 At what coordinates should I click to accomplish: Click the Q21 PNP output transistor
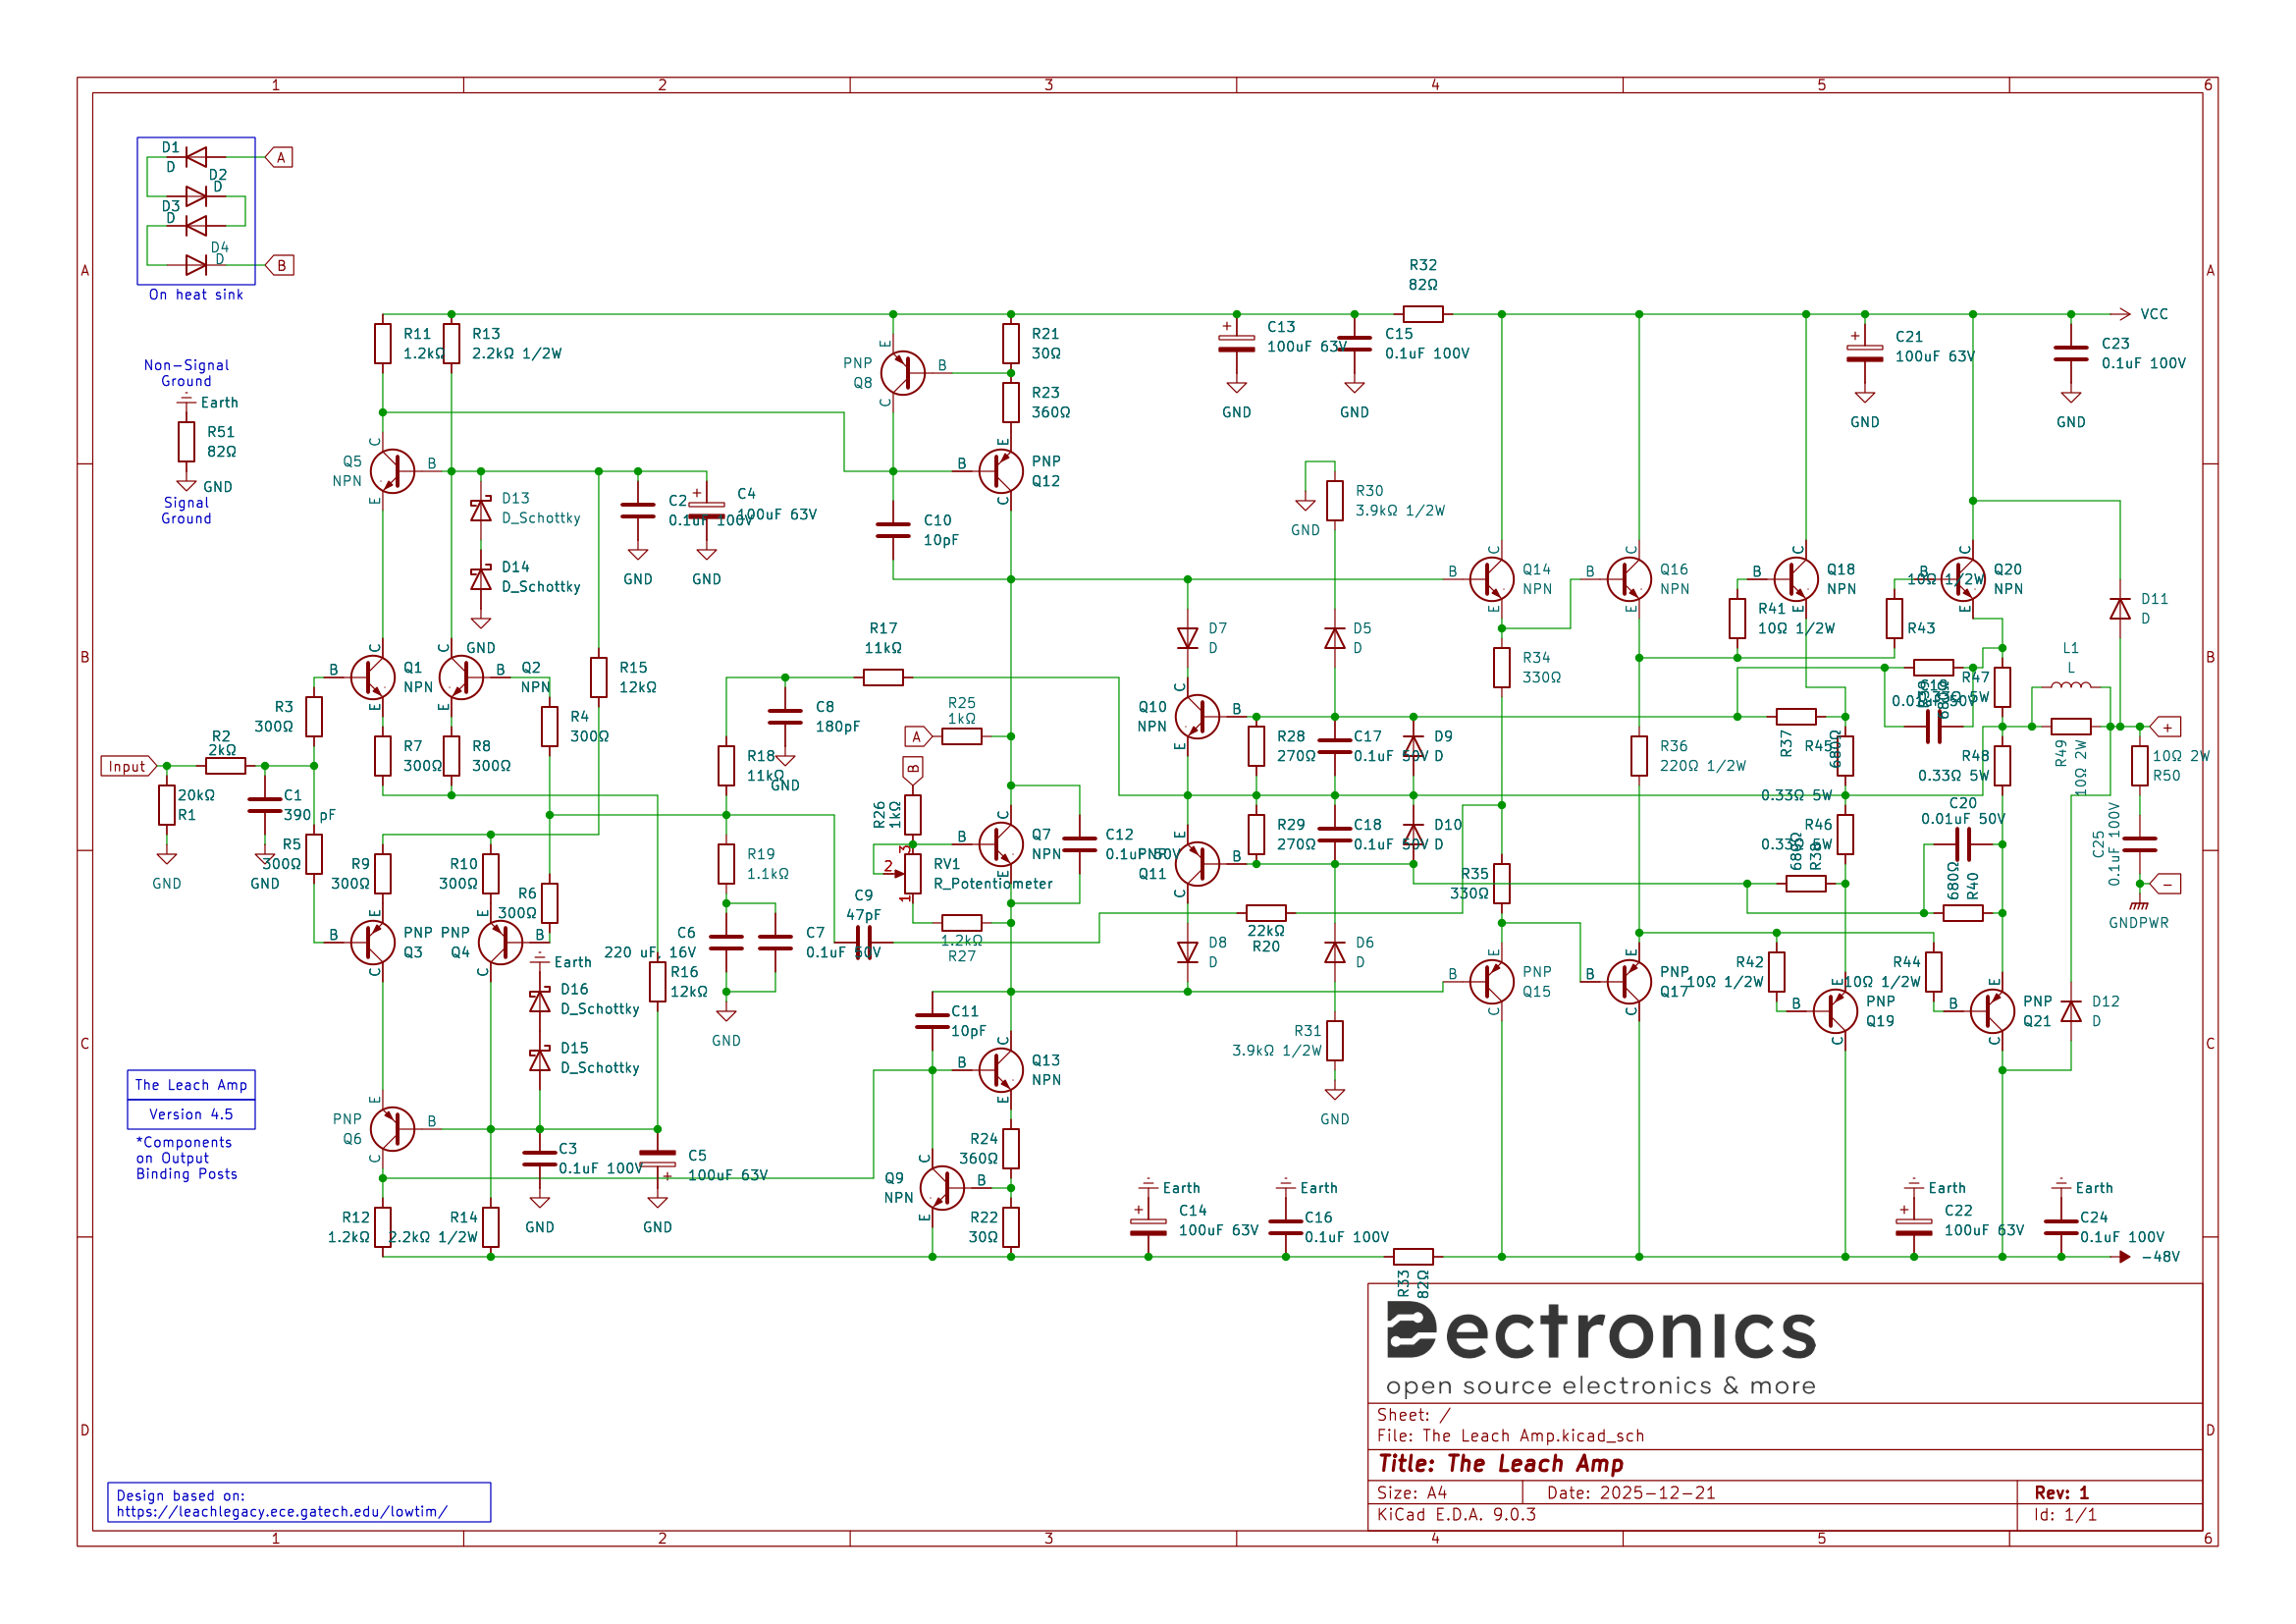pos(1992,1011)
